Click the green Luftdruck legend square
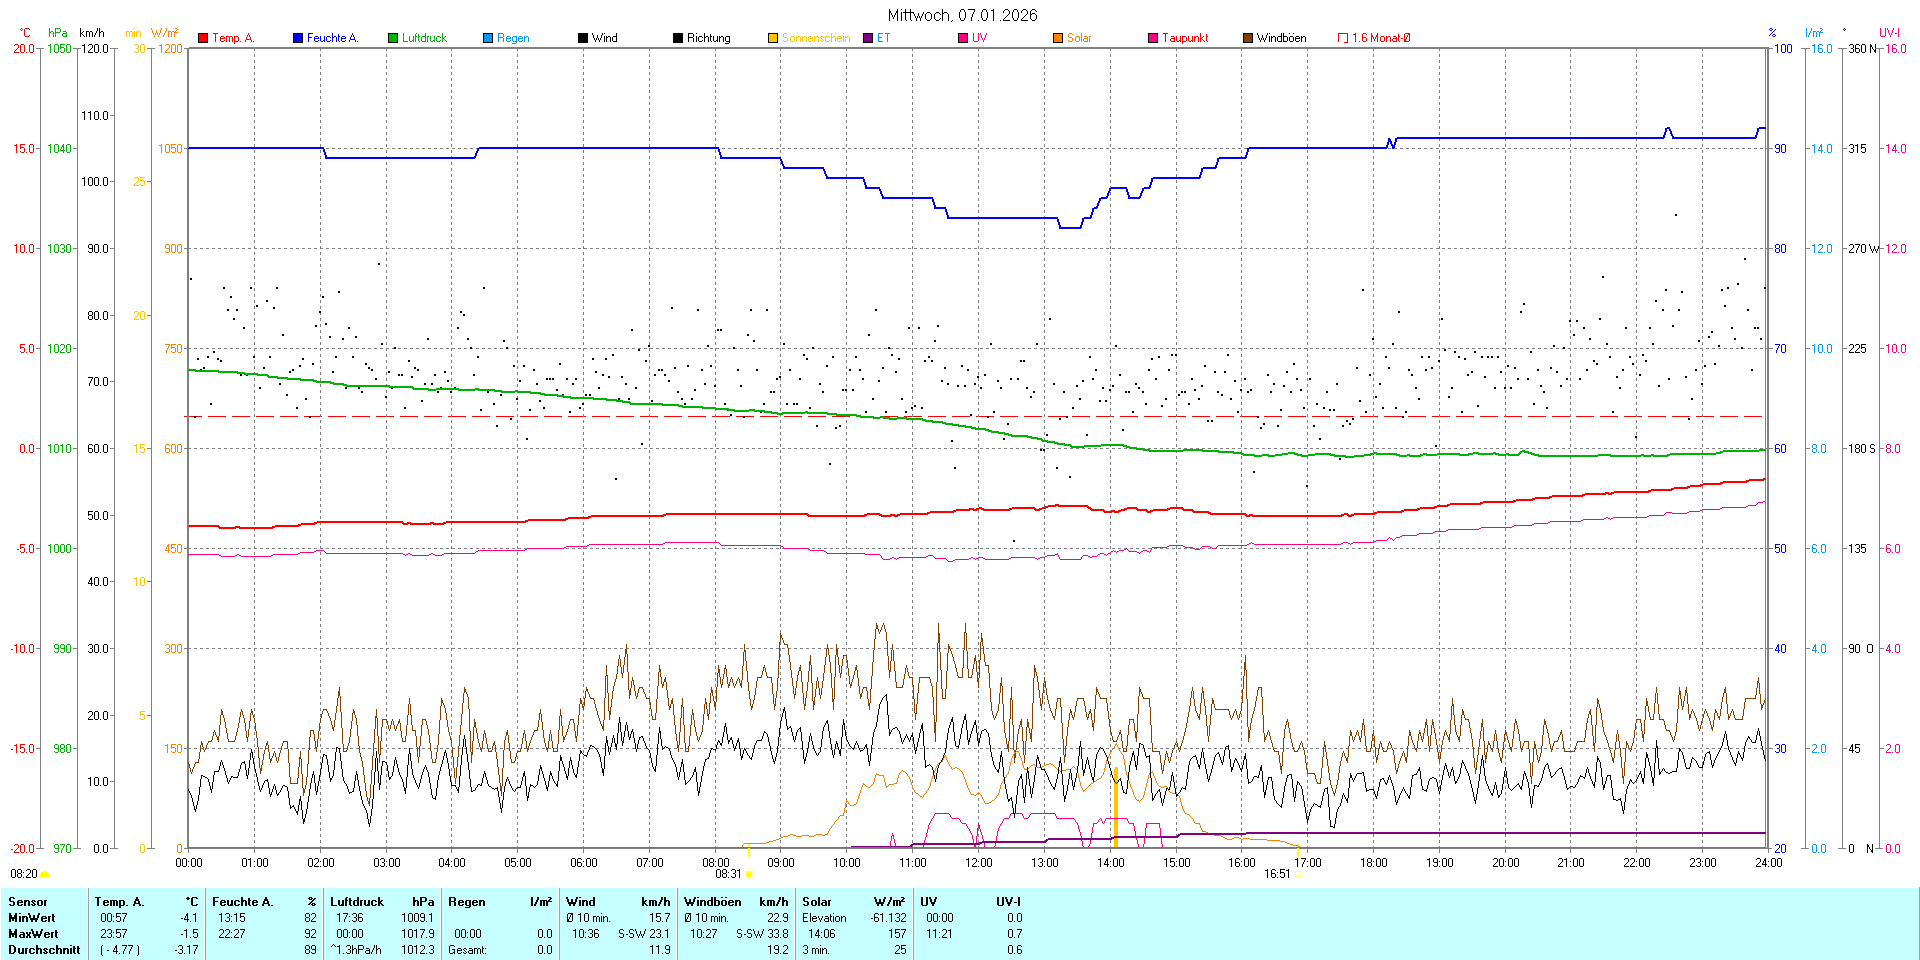The width and height of the screenshot is (1920, 960). point(393,38)
